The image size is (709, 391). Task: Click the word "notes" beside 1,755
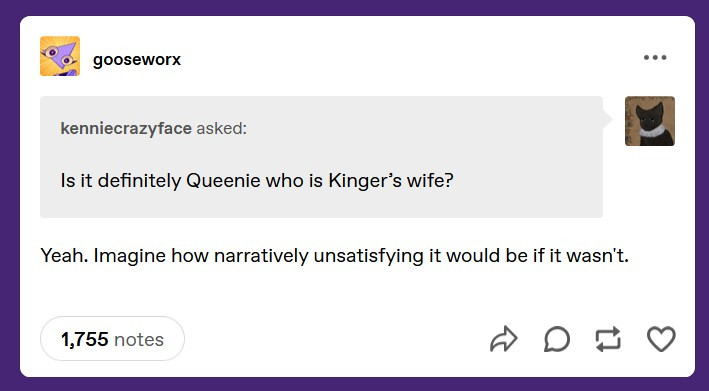tap(139, 339)
